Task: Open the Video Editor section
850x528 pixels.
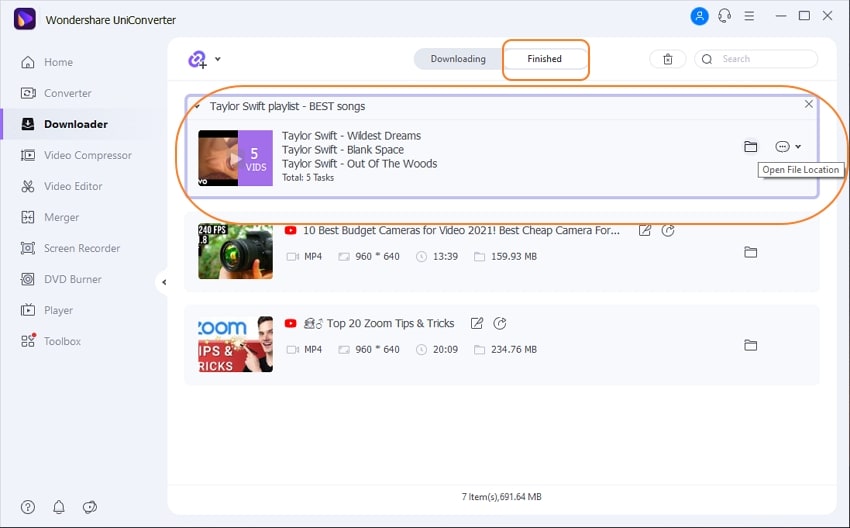Action: [61, 186]
